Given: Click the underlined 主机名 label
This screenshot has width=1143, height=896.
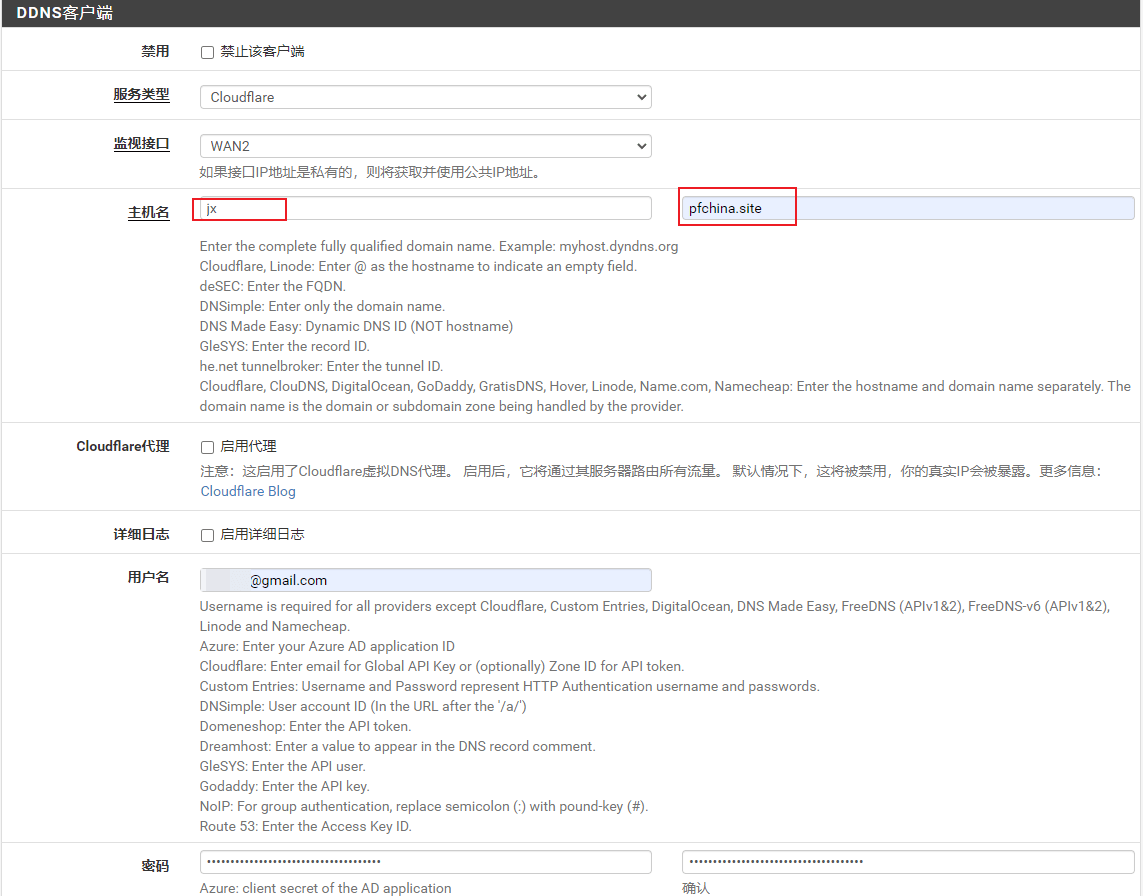Looking at the screenshot, I should click(148, 212).
